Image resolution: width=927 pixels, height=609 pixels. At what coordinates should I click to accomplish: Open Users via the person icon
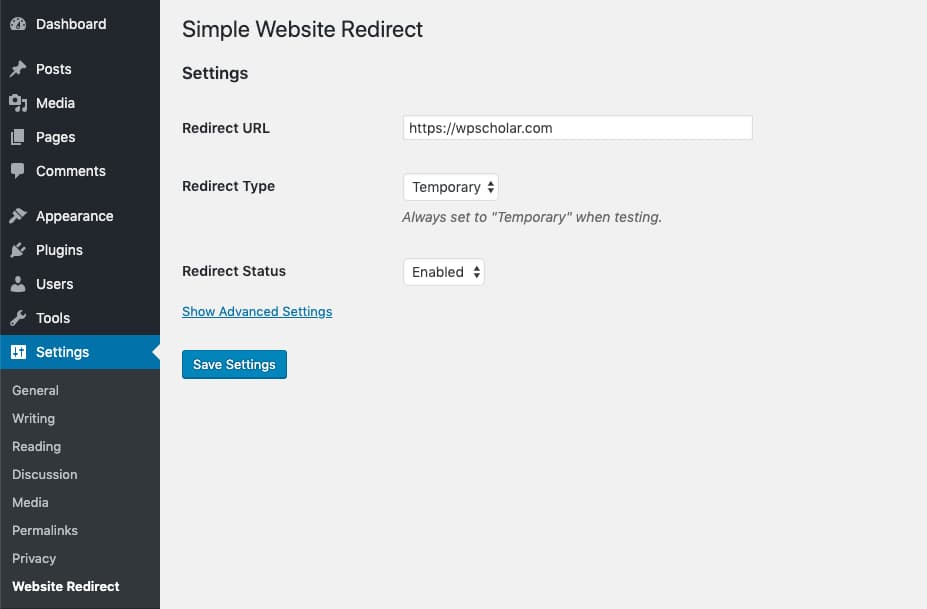(x=20, y=284)
